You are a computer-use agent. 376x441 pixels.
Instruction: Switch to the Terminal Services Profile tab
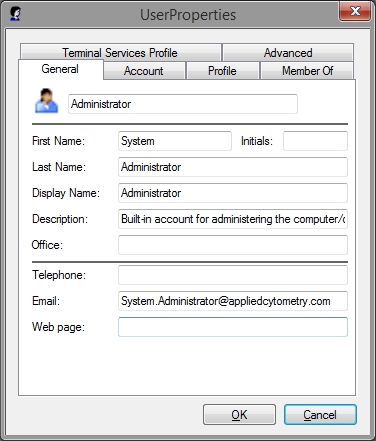pyautogui.click(x=121, y=52)
